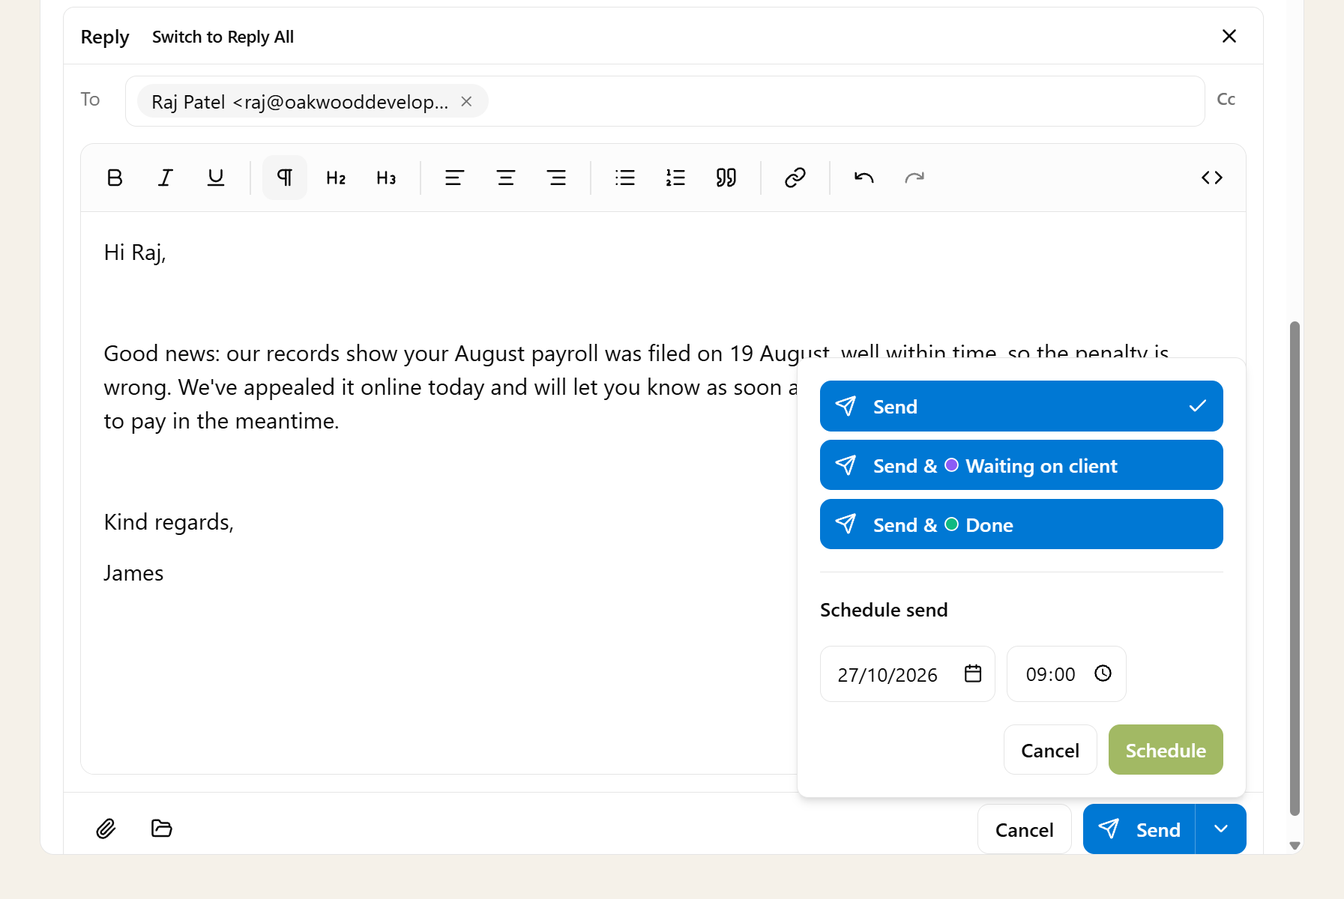Apply Heading 2 style
Image resolution: width=1344 pixels, height=899 pixels.
(x=336, y=178)
